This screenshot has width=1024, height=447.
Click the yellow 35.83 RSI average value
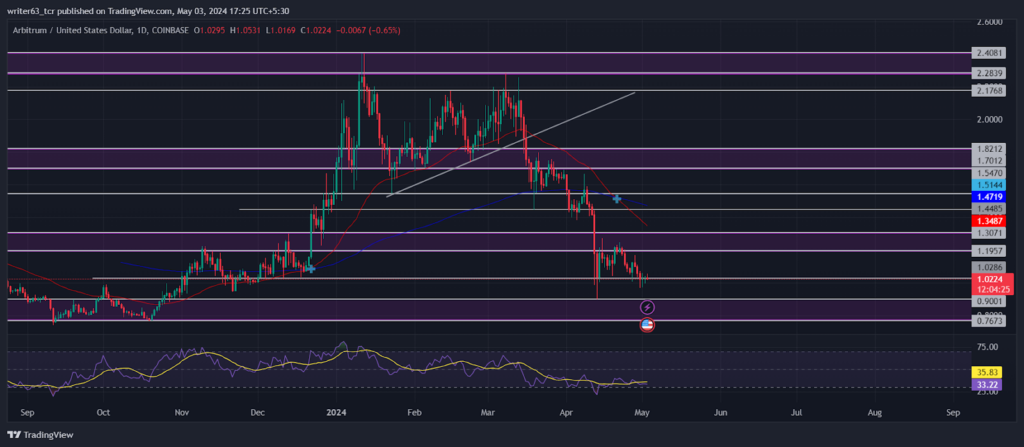tap(987, 372)
